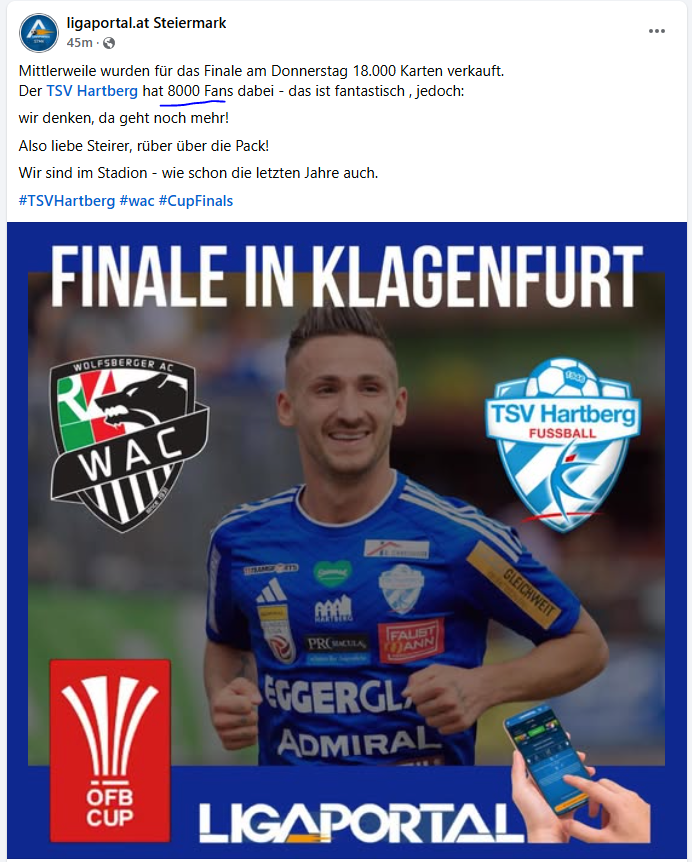Image resolution: width=692 pixels, height=862 pixels.
Task: Click the ligaportal.at Steiermark profile avatar
Action: (x=38, y=32)
